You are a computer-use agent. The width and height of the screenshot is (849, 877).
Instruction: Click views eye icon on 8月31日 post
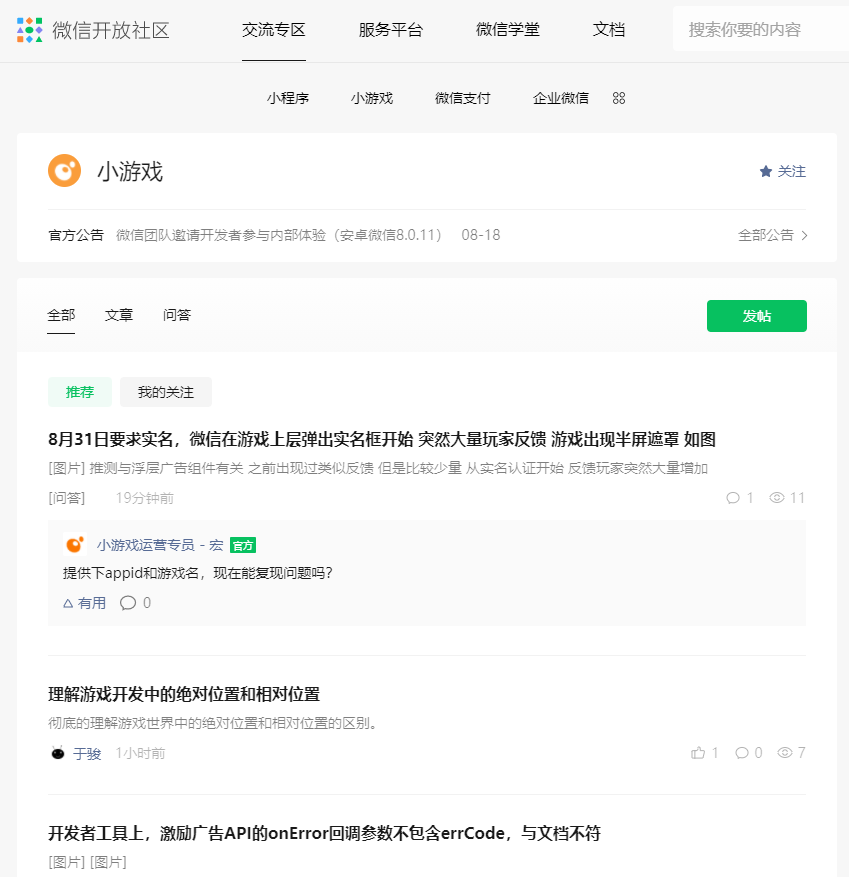[x=776, y=498]
